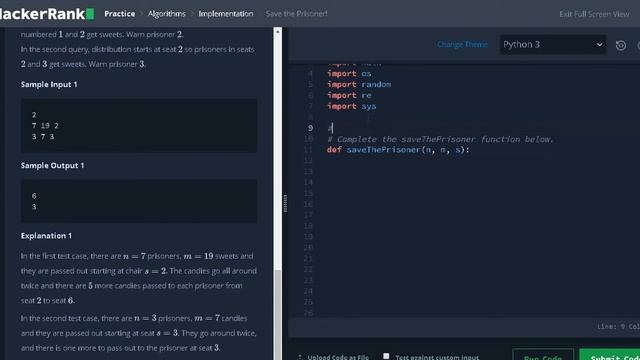Click the reset code history icon
The width and height of the screenshot is (640, 360).
(x=620, y=45)
